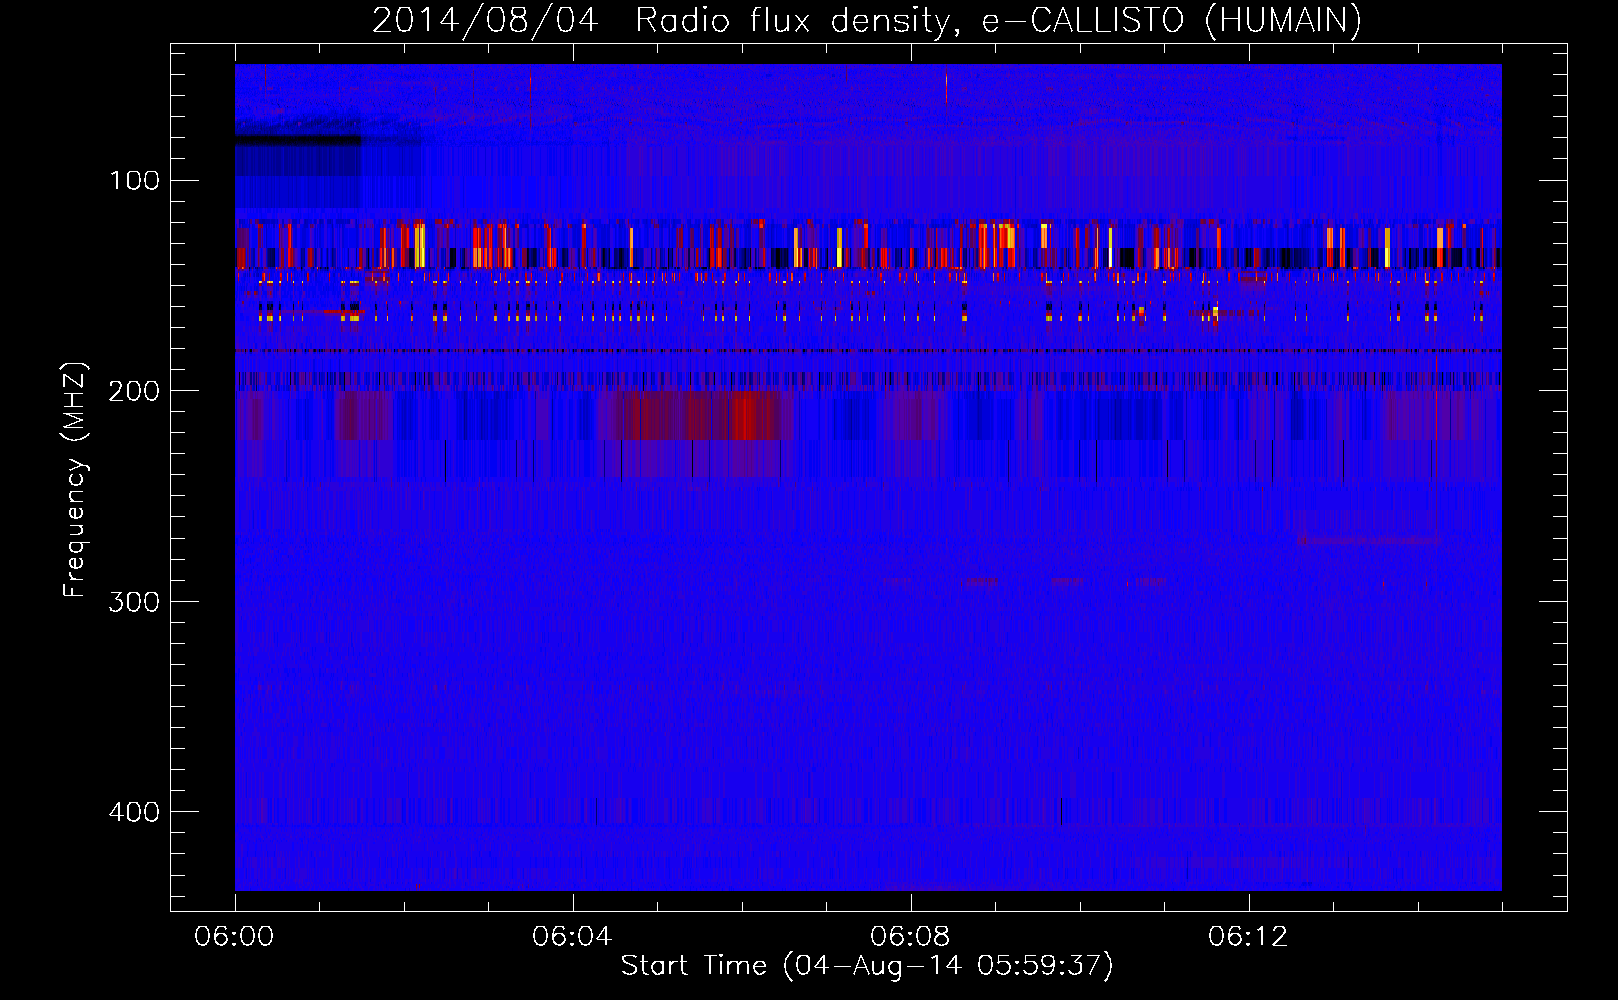Click the 100 frequency tick label
Screen dimensions: 1618x1000
pyautogui.click(x=135, y=181)
